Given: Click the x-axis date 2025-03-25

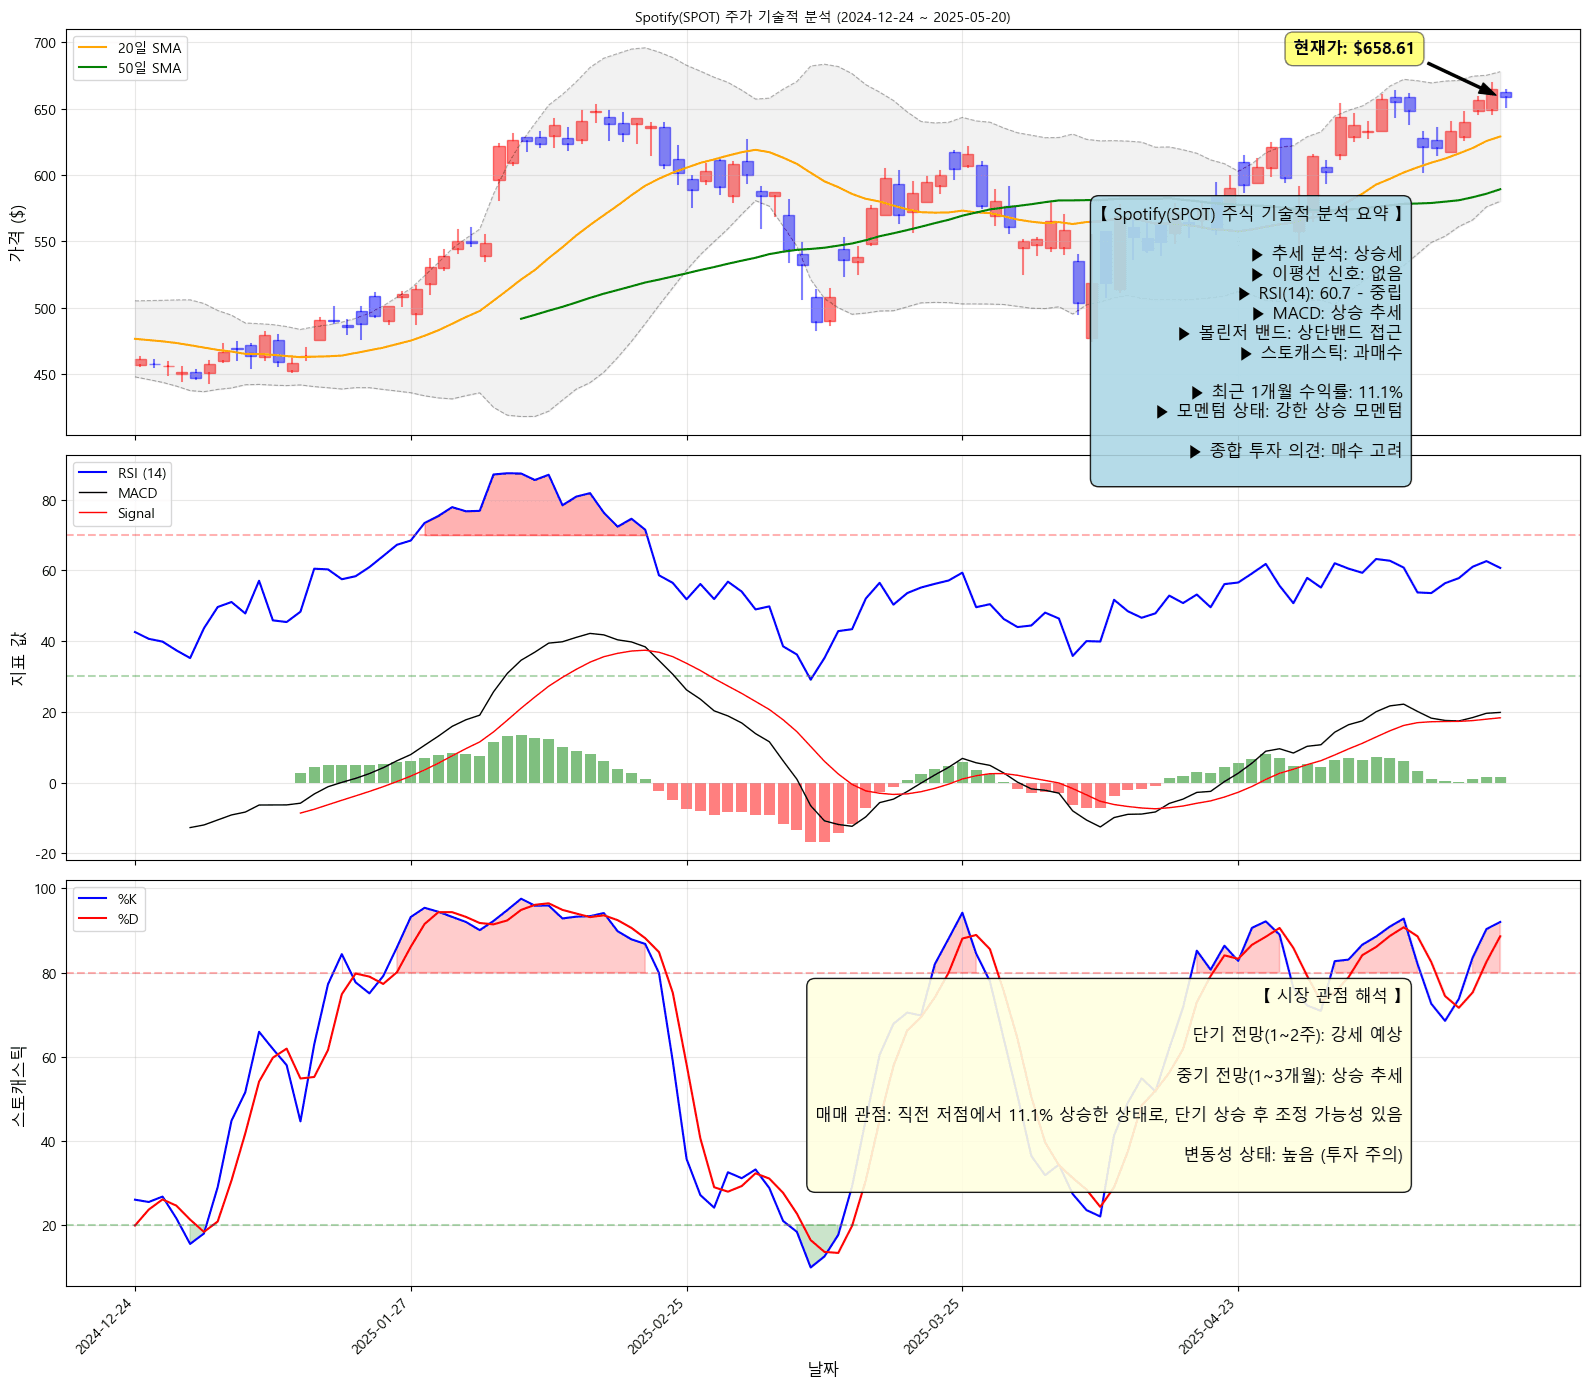Looking at the screenshot, I should (932, 1326).
